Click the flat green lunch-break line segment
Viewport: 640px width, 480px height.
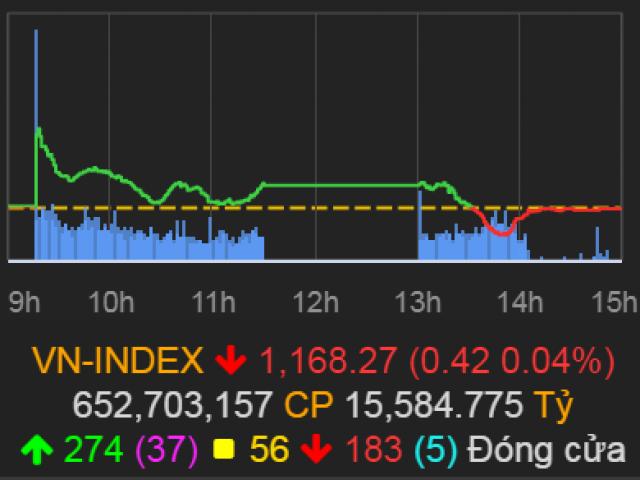342,185
